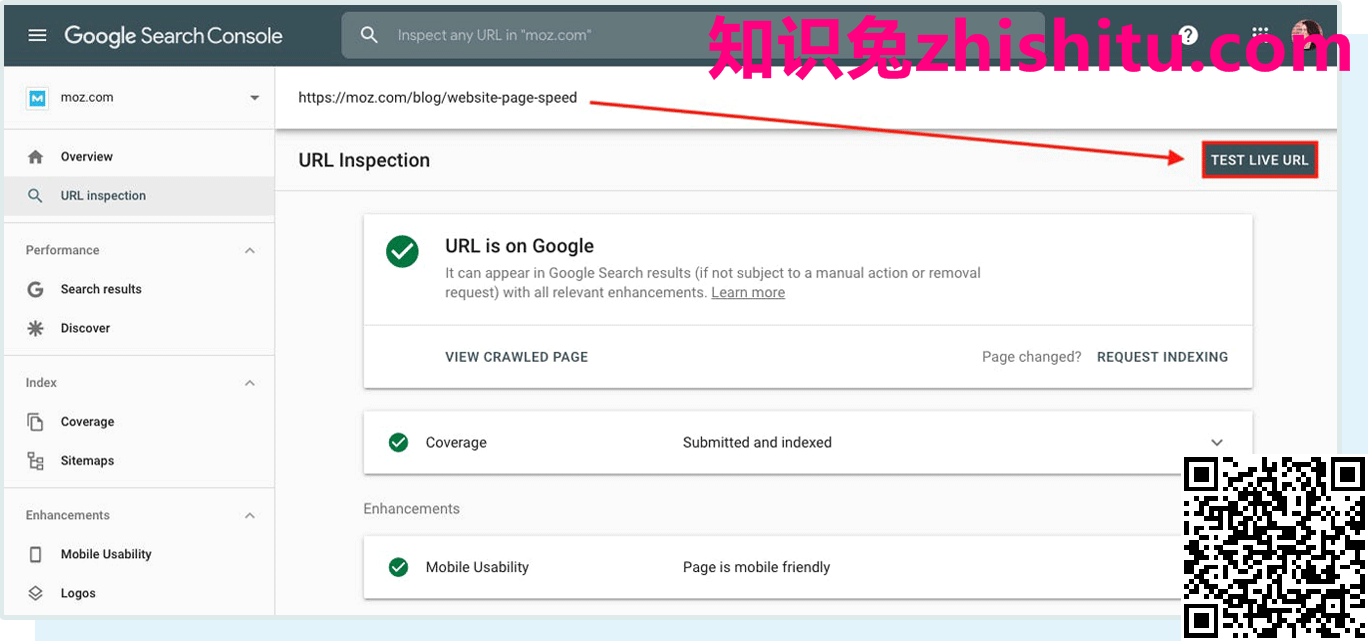Viewport: 1368px width, 641px height.
Task: Click the 'URL is on Google' heading
Action: pos(519,246)
